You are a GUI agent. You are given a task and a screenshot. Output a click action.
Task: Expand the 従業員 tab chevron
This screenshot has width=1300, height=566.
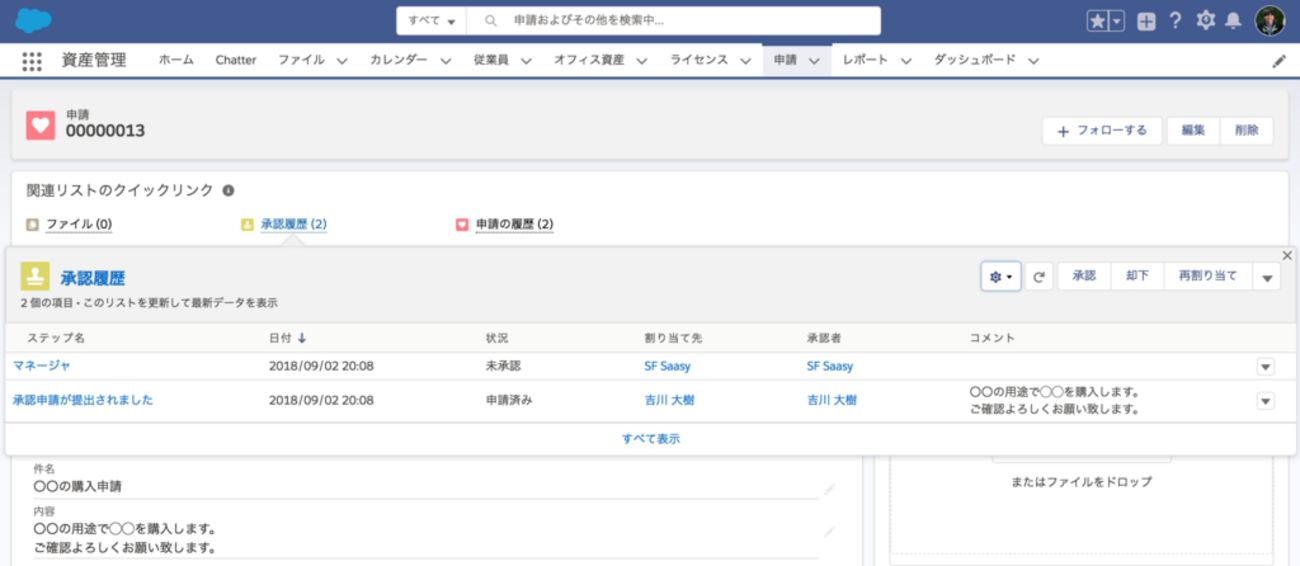pyautogui.click(x=526, y=61)
